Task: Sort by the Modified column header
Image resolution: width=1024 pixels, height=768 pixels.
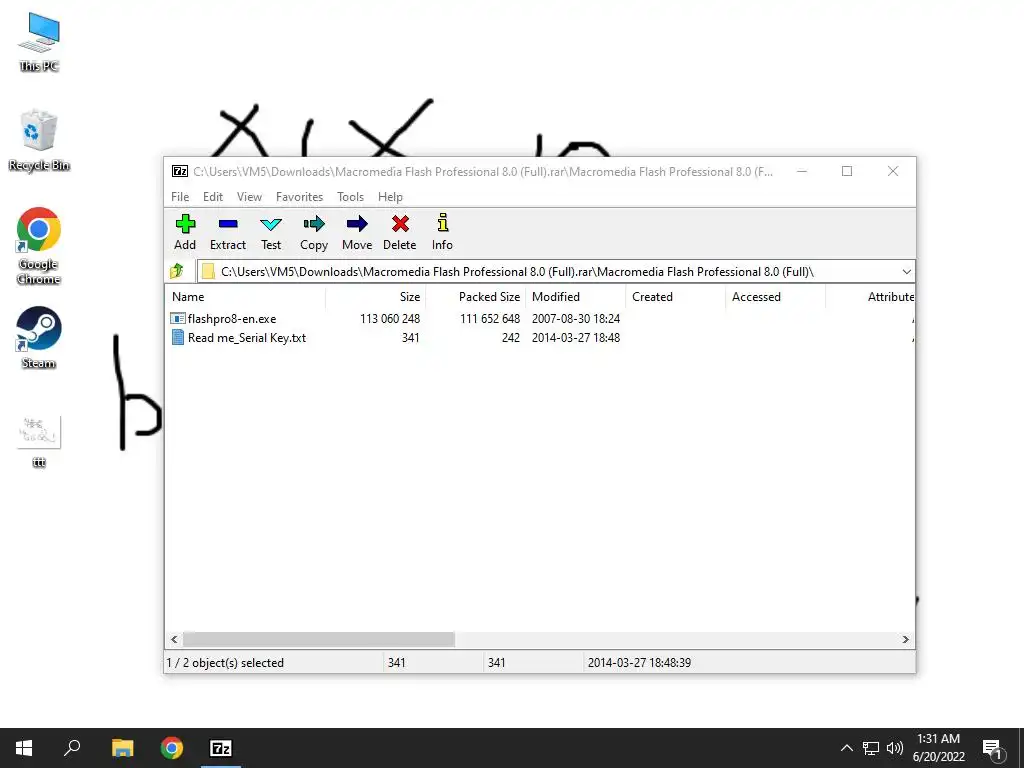Action: click(x=575, y=296)
